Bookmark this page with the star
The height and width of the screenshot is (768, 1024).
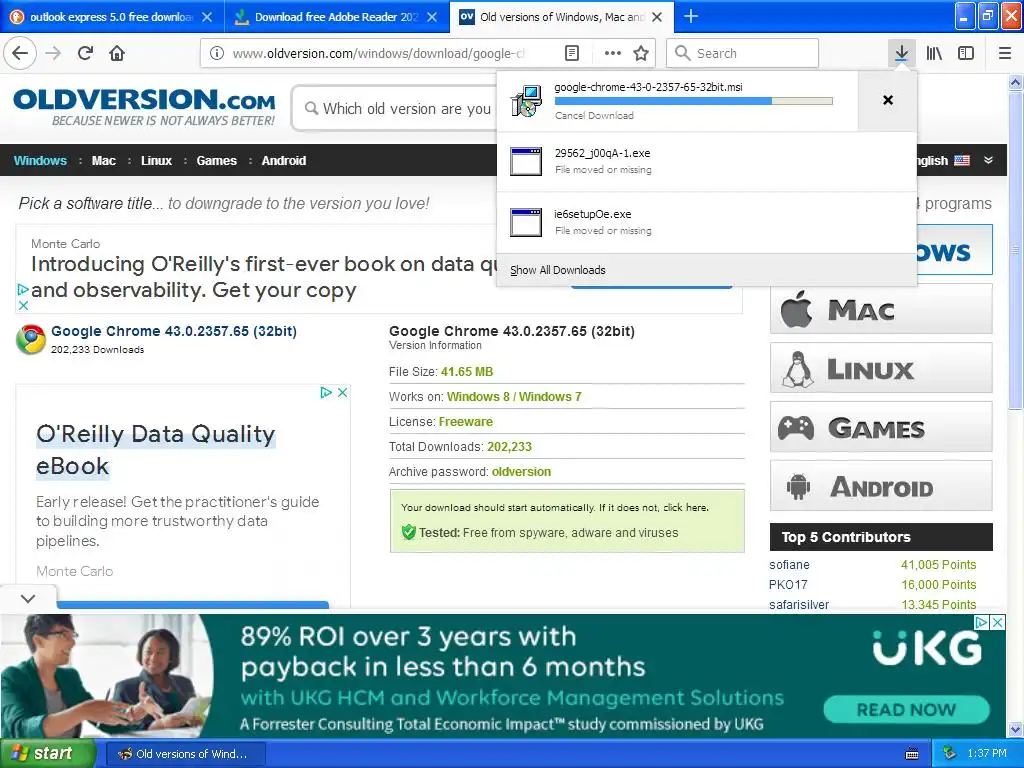pyautogui.click(x=641, y=54)
